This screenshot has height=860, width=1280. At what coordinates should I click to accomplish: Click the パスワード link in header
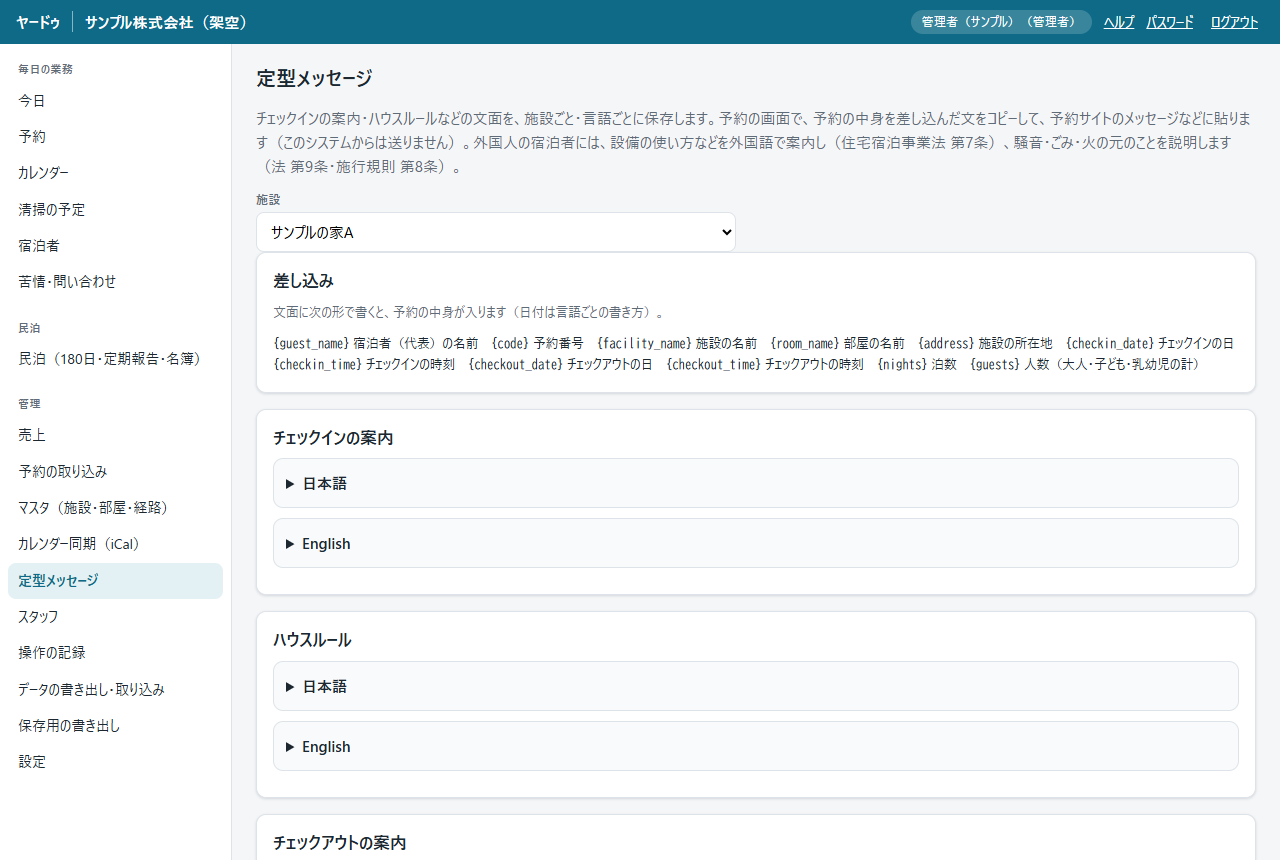1170,22
